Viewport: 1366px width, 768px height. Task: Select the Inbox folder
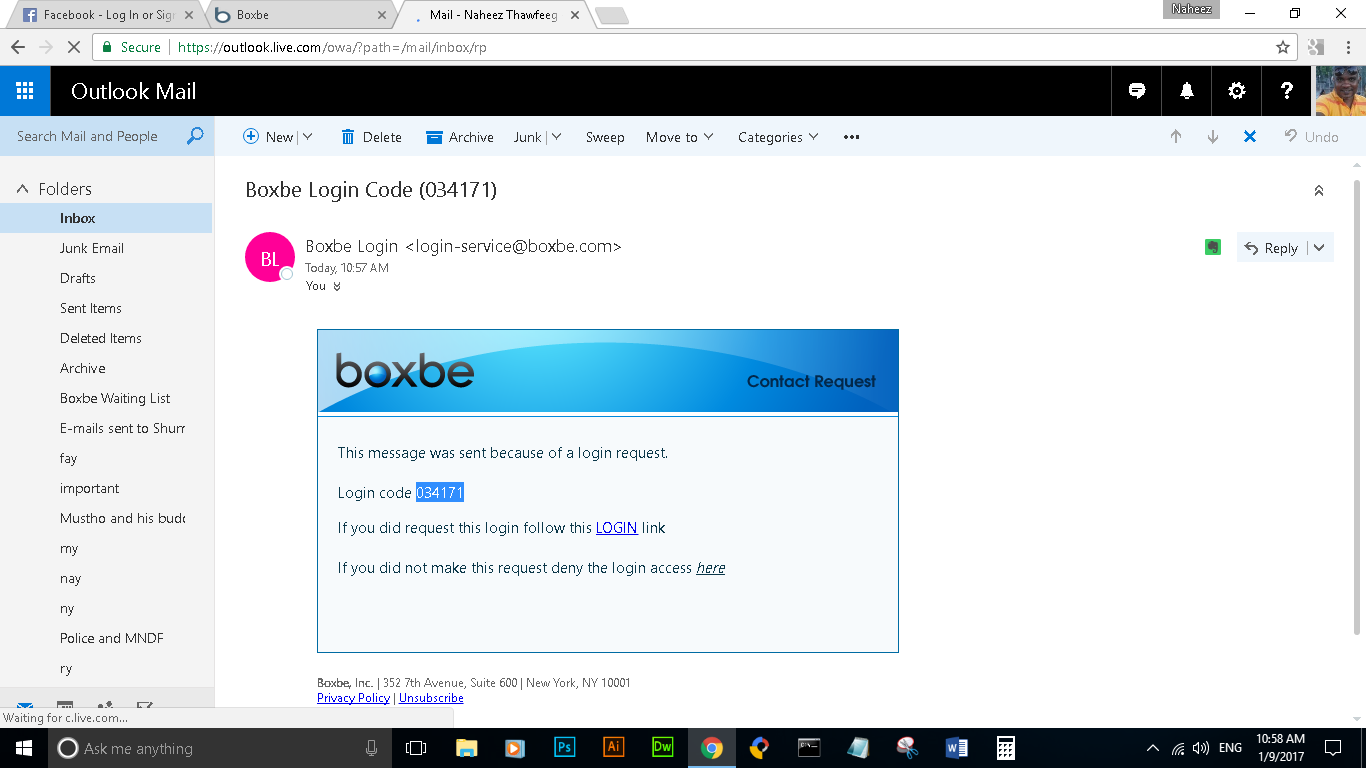106,218
